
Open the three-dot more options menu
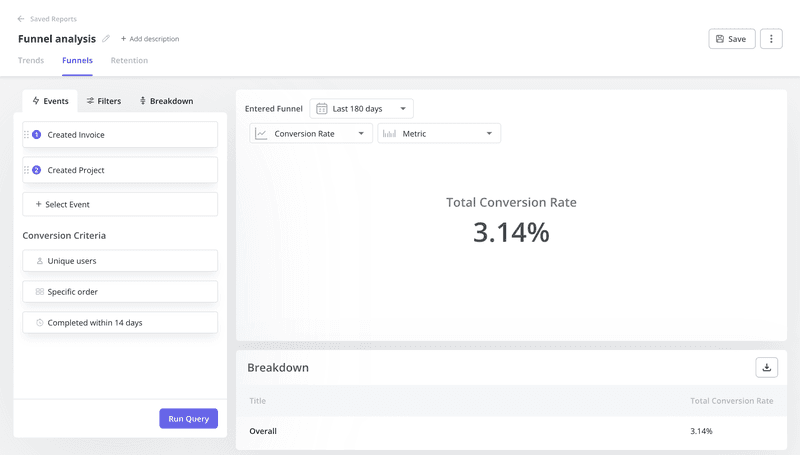click(x=770, y=39)
